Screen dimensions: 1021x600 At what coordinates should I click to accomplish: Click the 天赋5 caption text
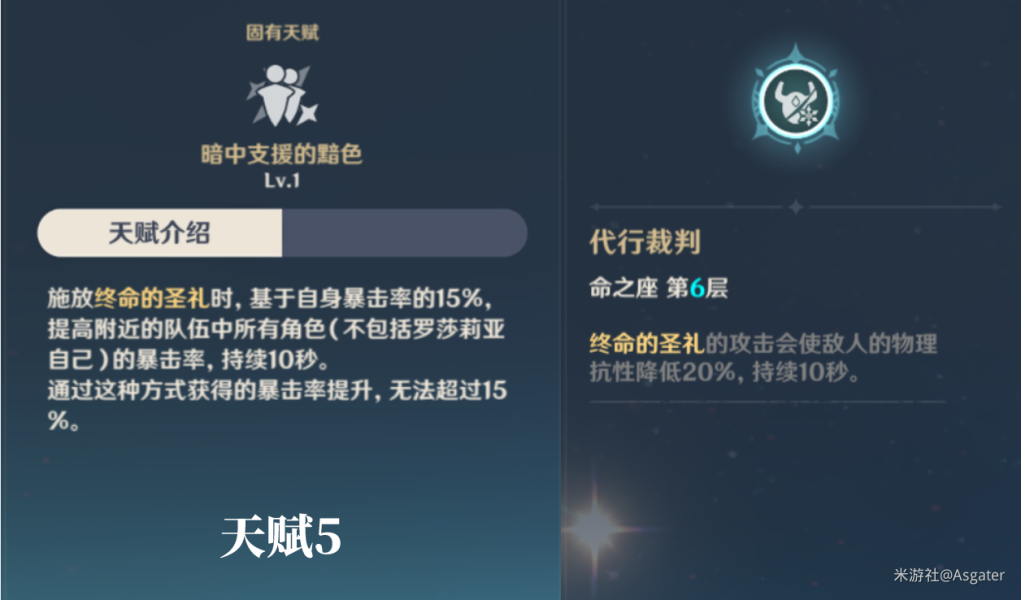(281, 537)
